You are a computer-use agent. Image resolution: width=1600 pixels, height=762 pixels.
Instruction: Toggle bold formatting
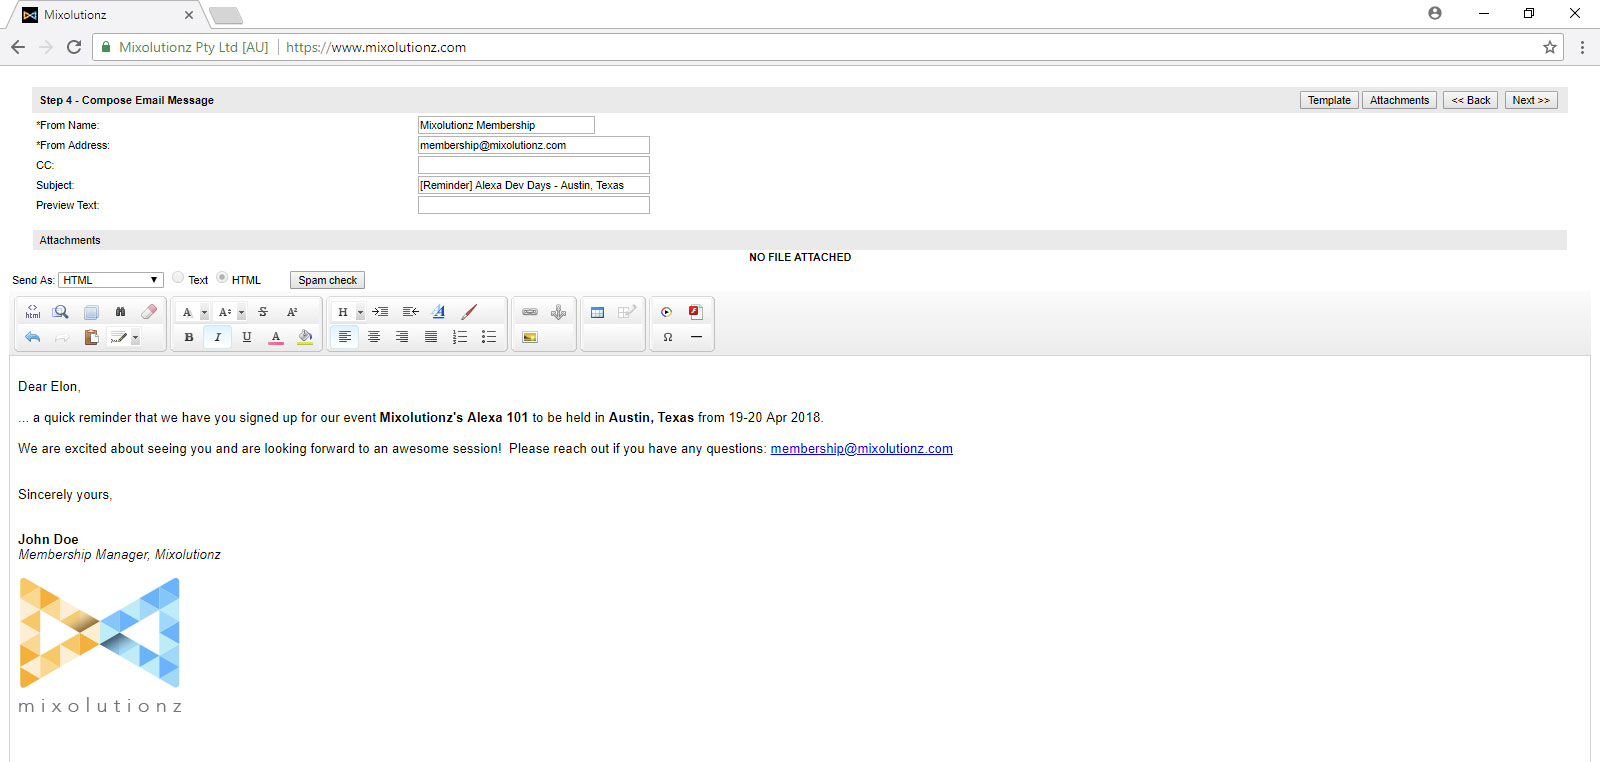click(x=189, y=337)
